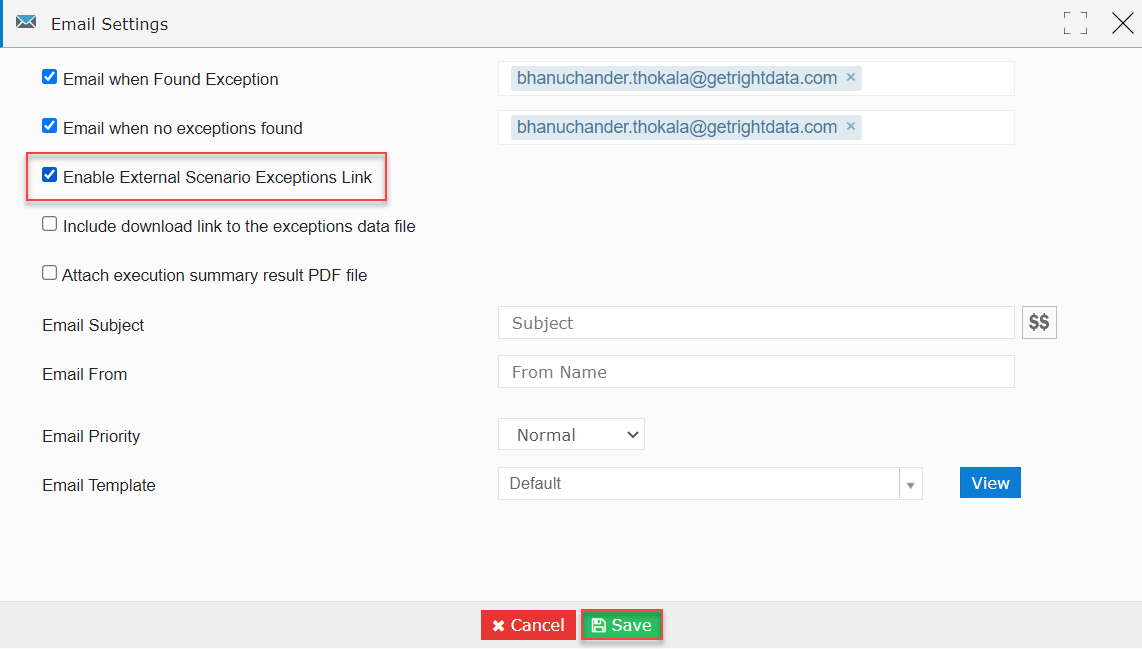Click the envelope icon beside Email Settings
Image resolution: width=1142 pixels, height=649 pixels.
pos(26,22)
